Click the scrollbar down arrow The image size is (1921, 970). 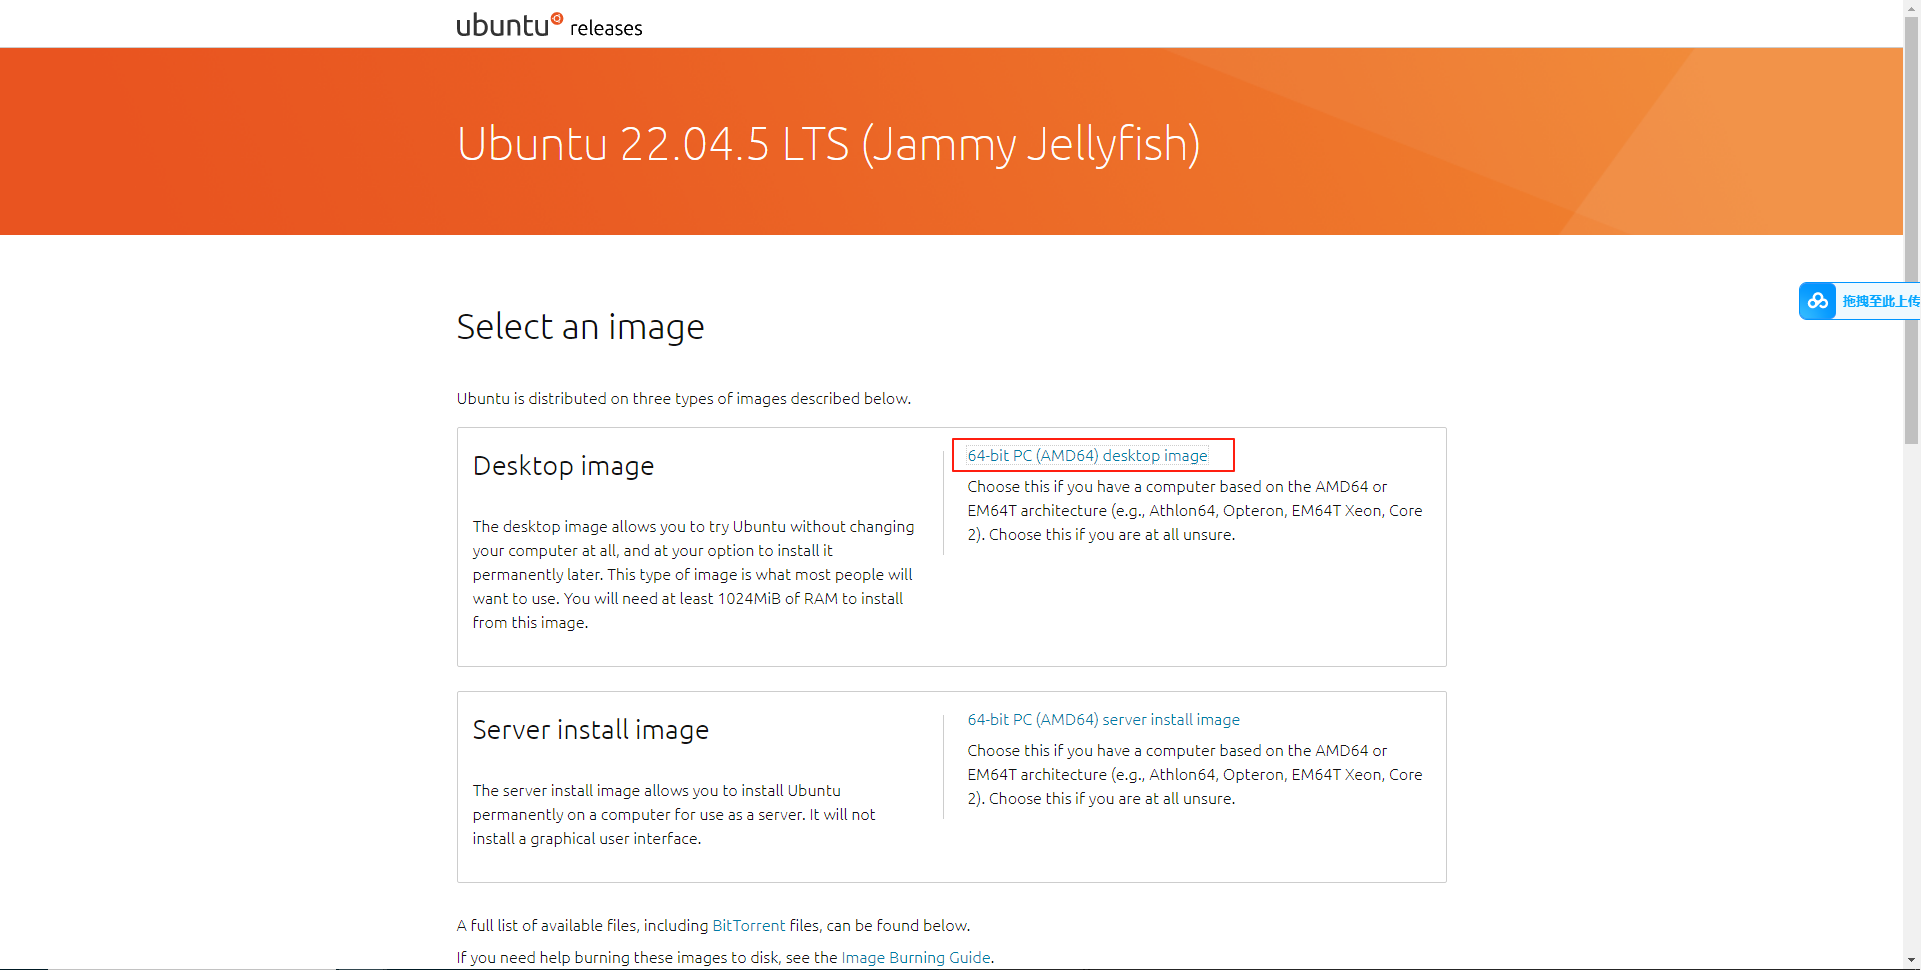pyautogui.click(x=1911, y=961)
